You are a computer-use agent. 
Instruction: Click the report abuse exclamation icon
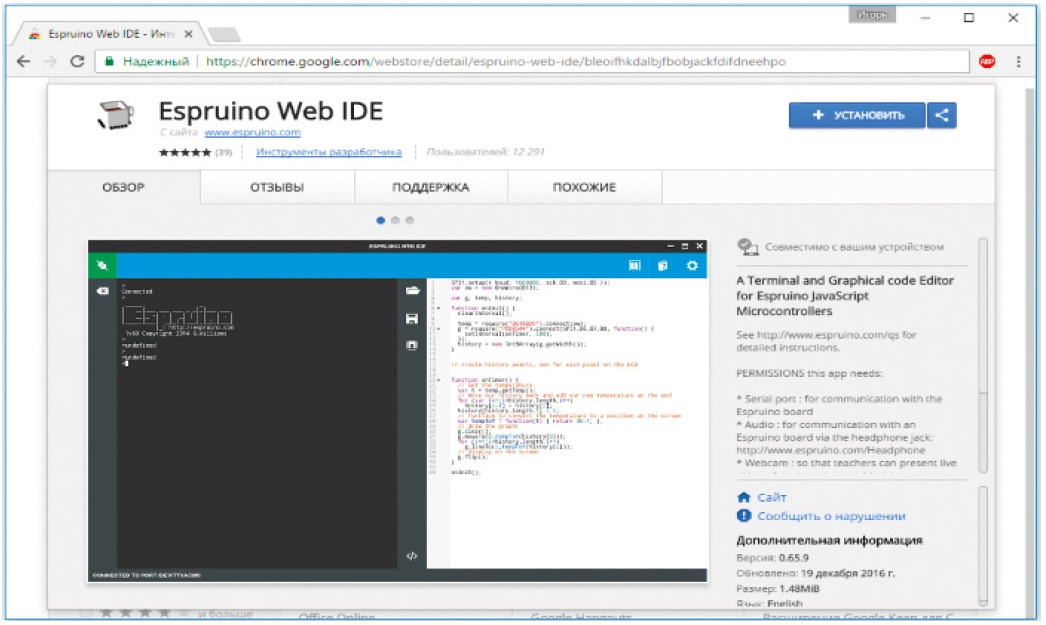pos(744,516)
